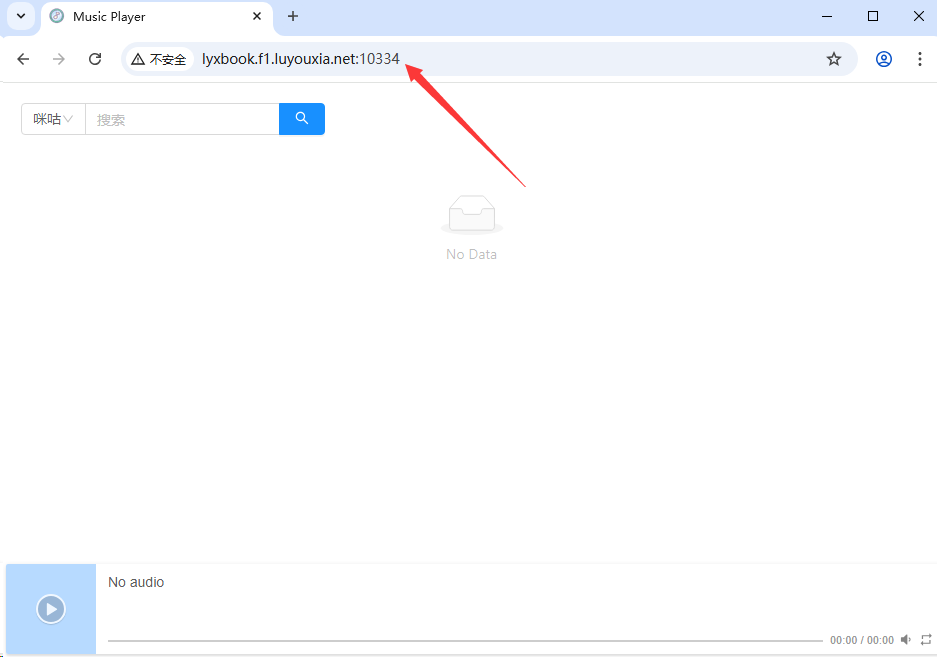The image size is (937, 657).
Task: Go back to the previous page
Action: [x=23, y=59]
